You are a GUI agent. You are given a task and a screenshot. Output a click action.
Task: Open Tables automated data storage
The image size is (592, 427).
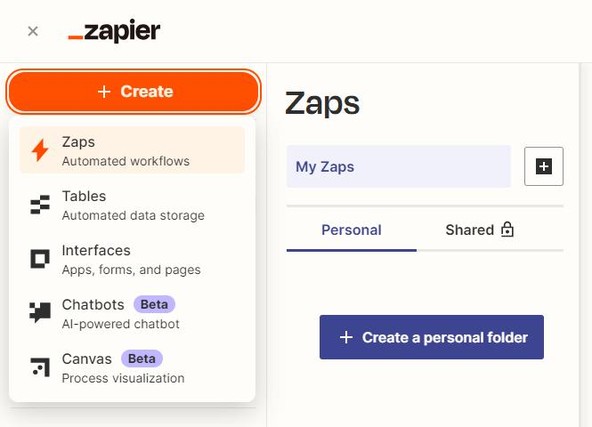[x=132, y=205]
